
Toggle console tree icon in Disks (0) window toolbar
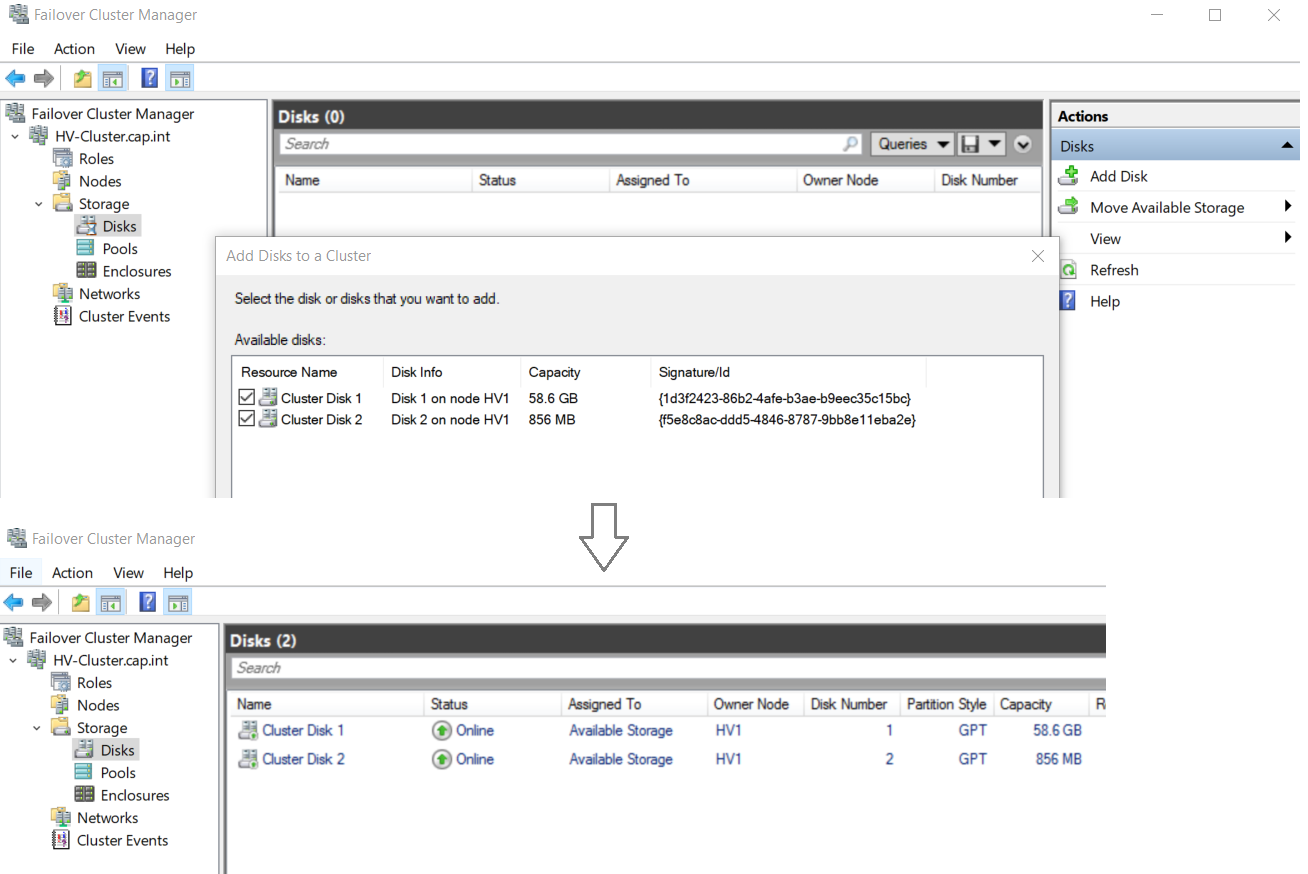click(112, 78)
